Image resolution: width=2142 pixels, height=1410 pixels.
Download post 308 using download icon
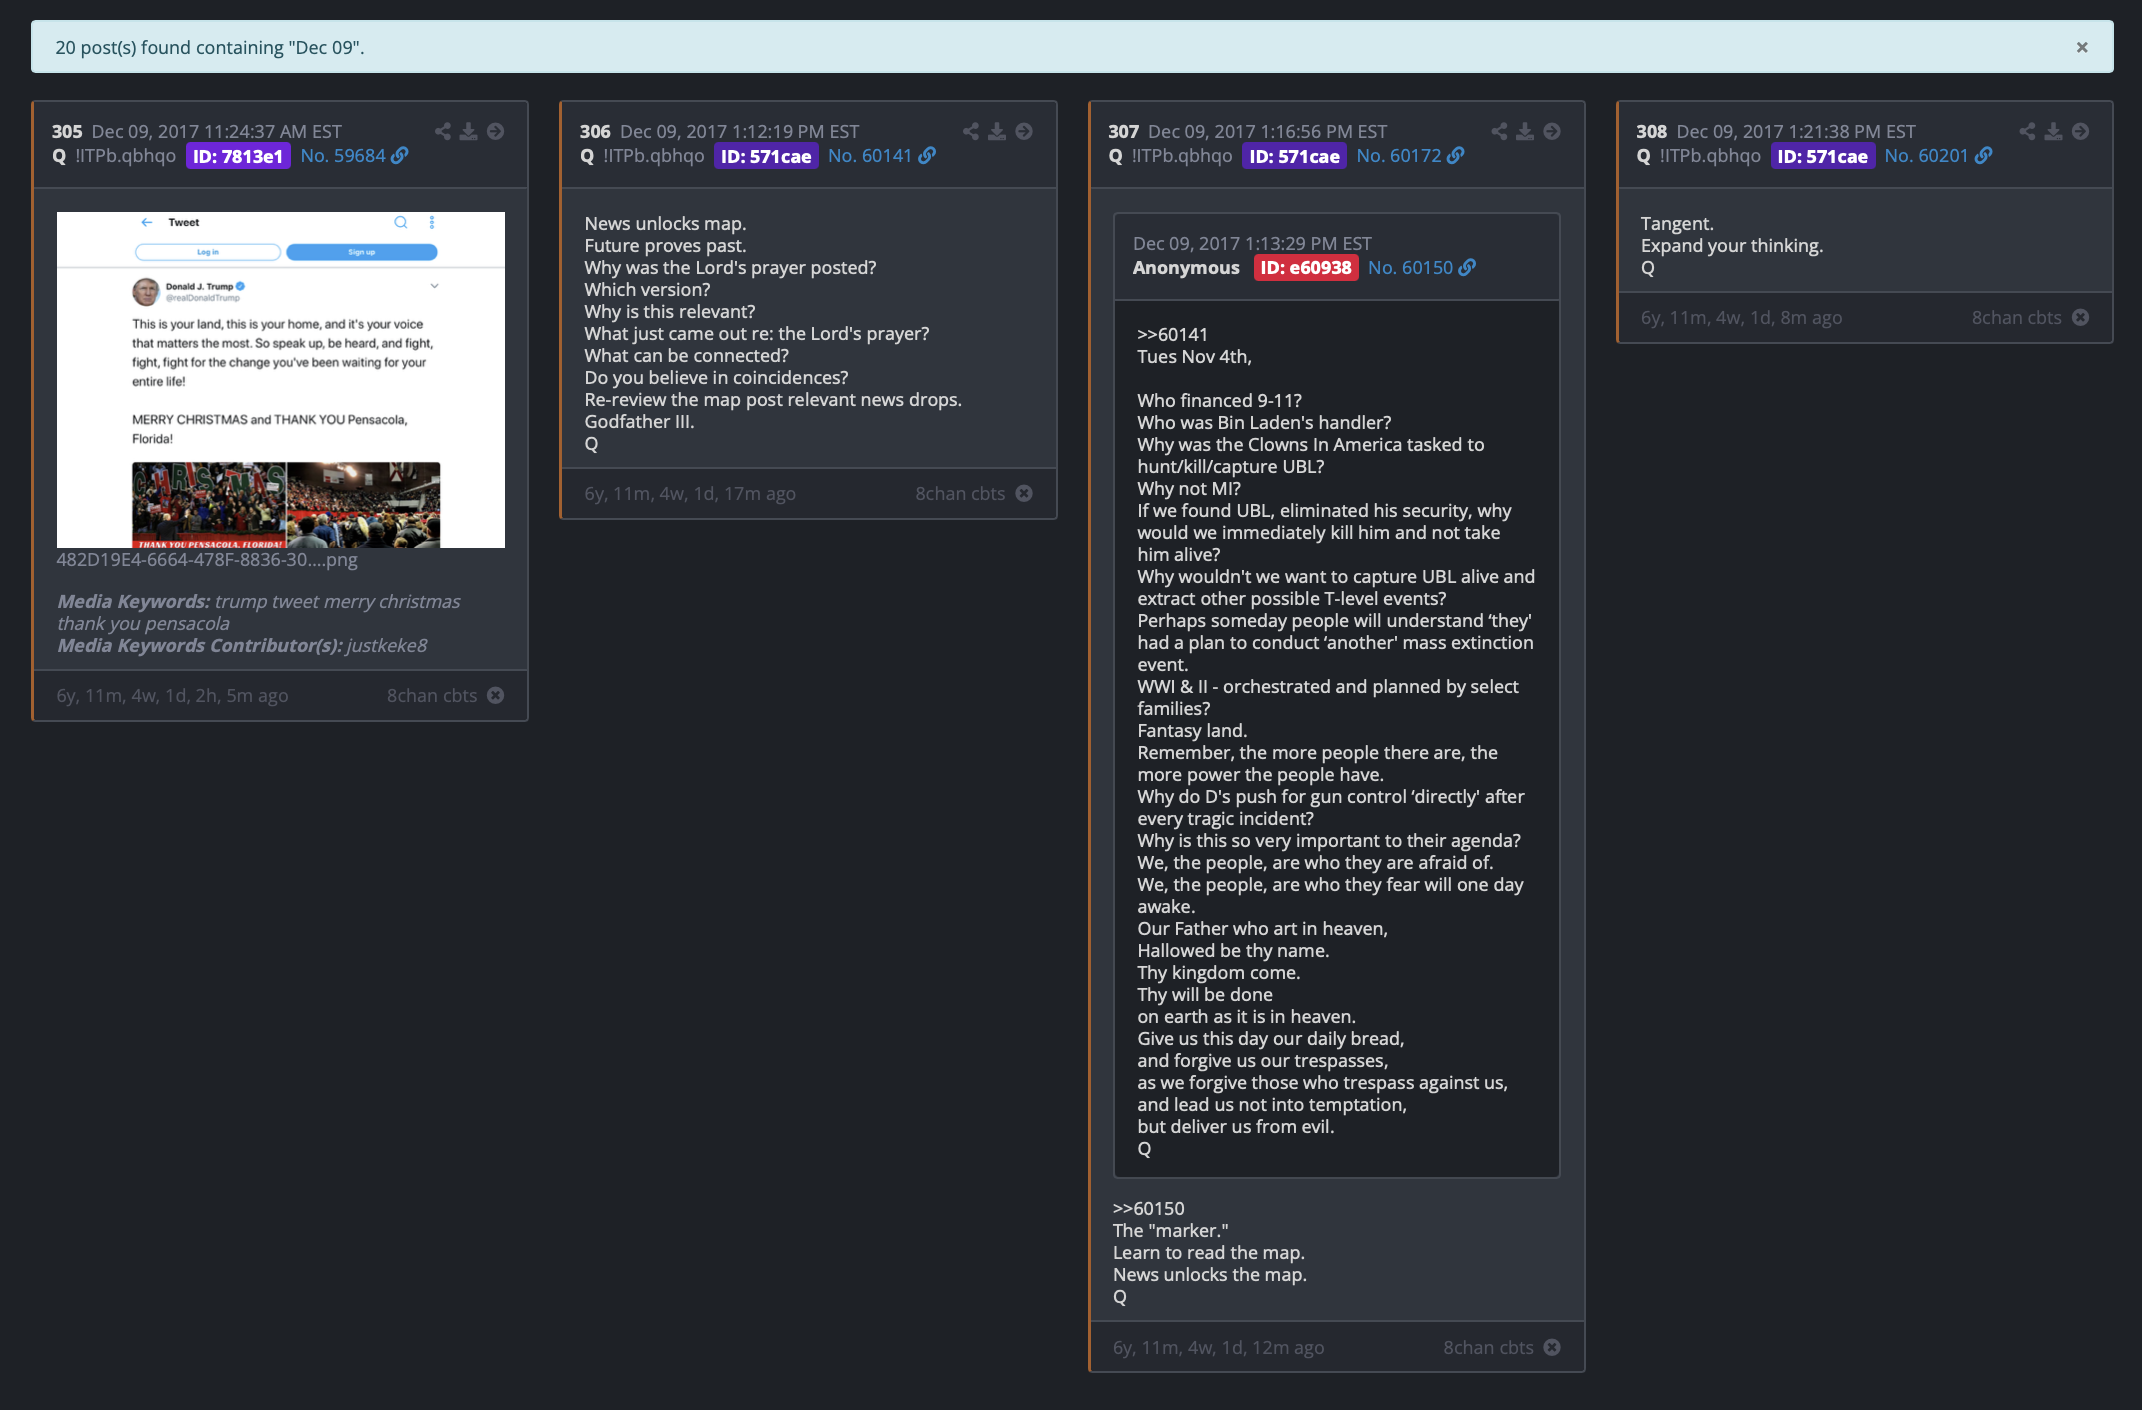click(x=2053, y=131)
